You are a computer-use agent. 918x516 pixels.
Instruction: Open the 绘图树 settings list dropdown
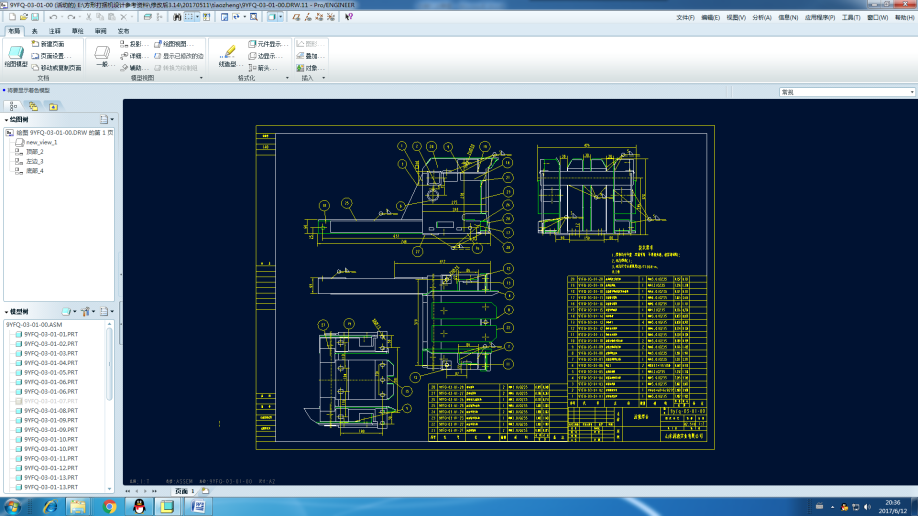tap(106, 119)
